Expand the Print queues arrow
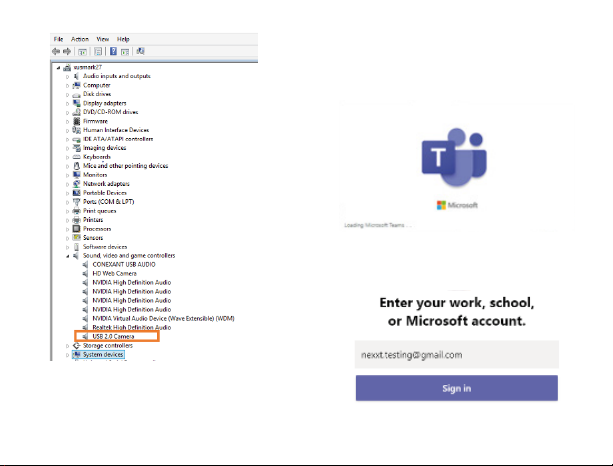The height and width of the screenshot is (466, 613). tap(68, 211)
